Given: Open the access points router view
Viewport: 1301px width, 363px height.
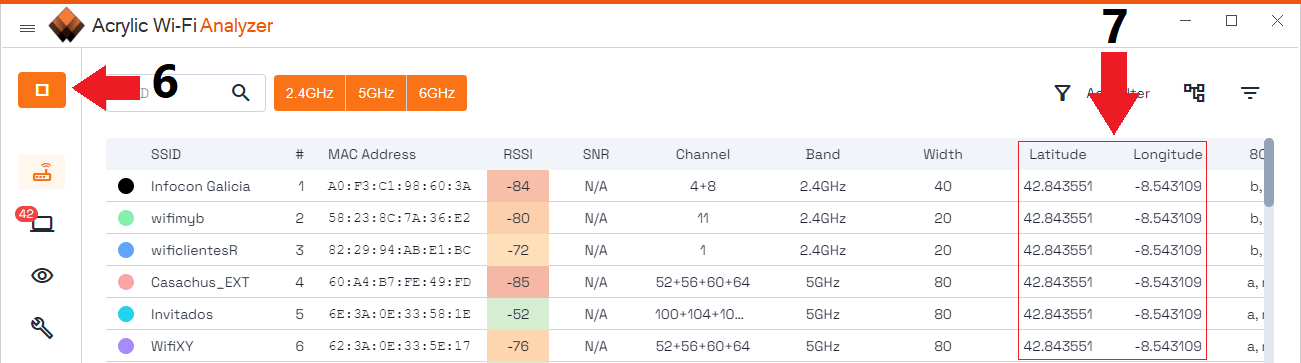Looking at the screenshot, I should 42,173.
